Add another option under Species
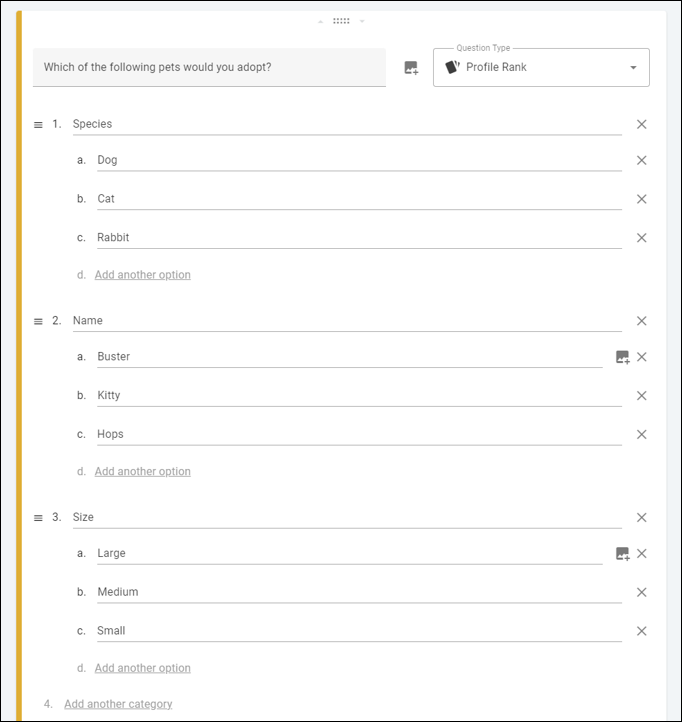The width and height of the screenshot is (682, 722). pos(143,275)
